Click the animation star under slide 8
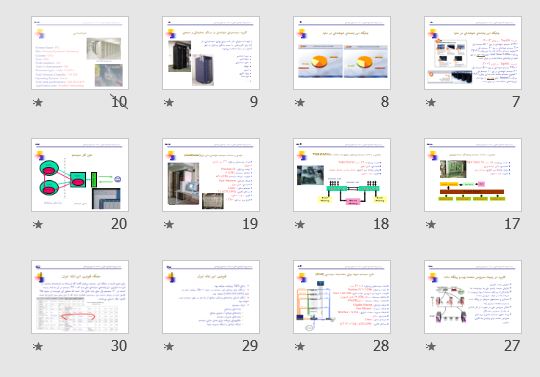Screen dimensions: 540x377 click(300, 102)
